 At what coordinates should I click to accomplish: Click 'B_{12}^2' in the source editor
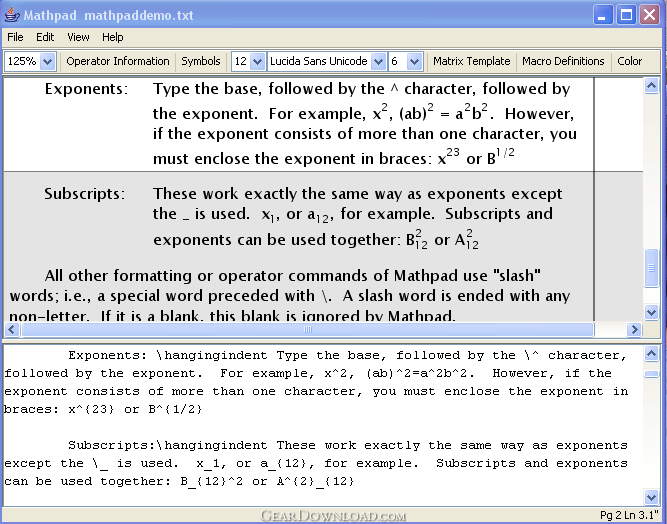pos(212,481)
